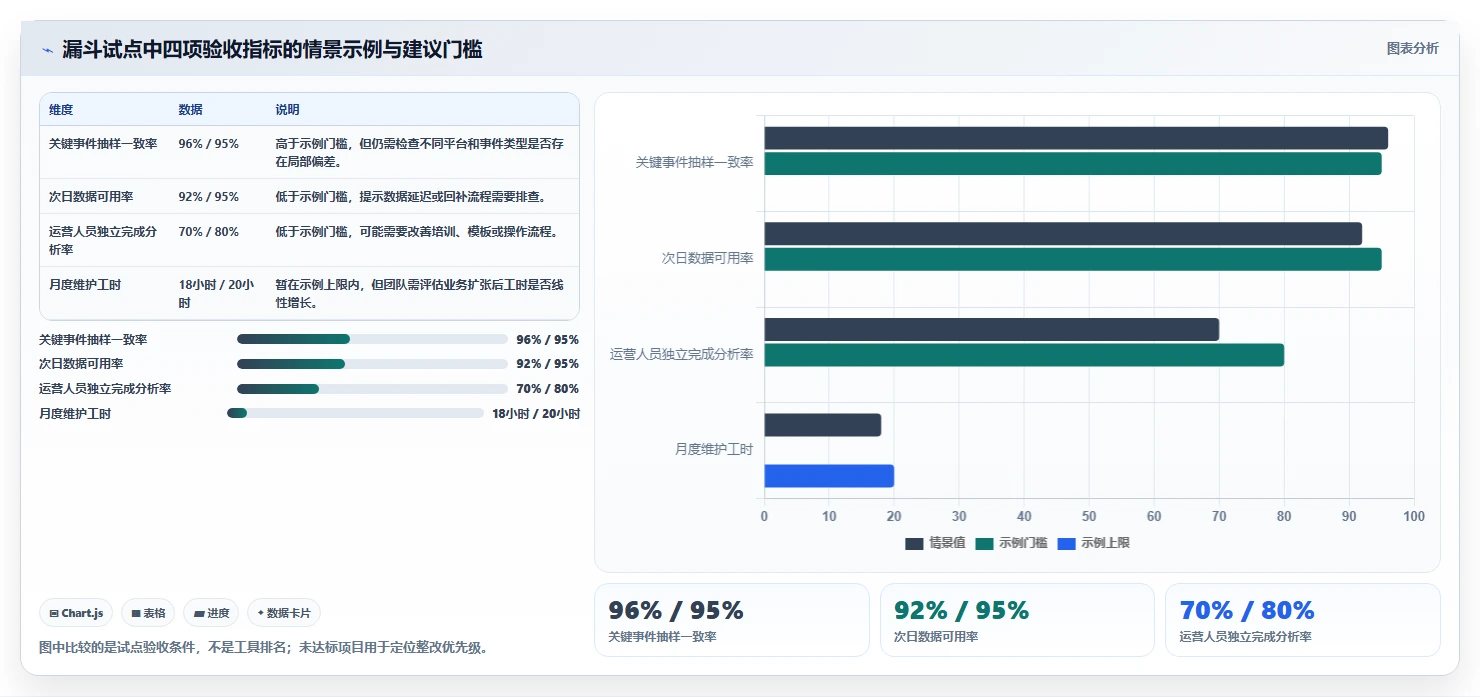Select table cell 18小时 / 20小时
Image resolution: width=1480 pixels, height=697 pixels.
pyautogui.click(x=216, y=293)
